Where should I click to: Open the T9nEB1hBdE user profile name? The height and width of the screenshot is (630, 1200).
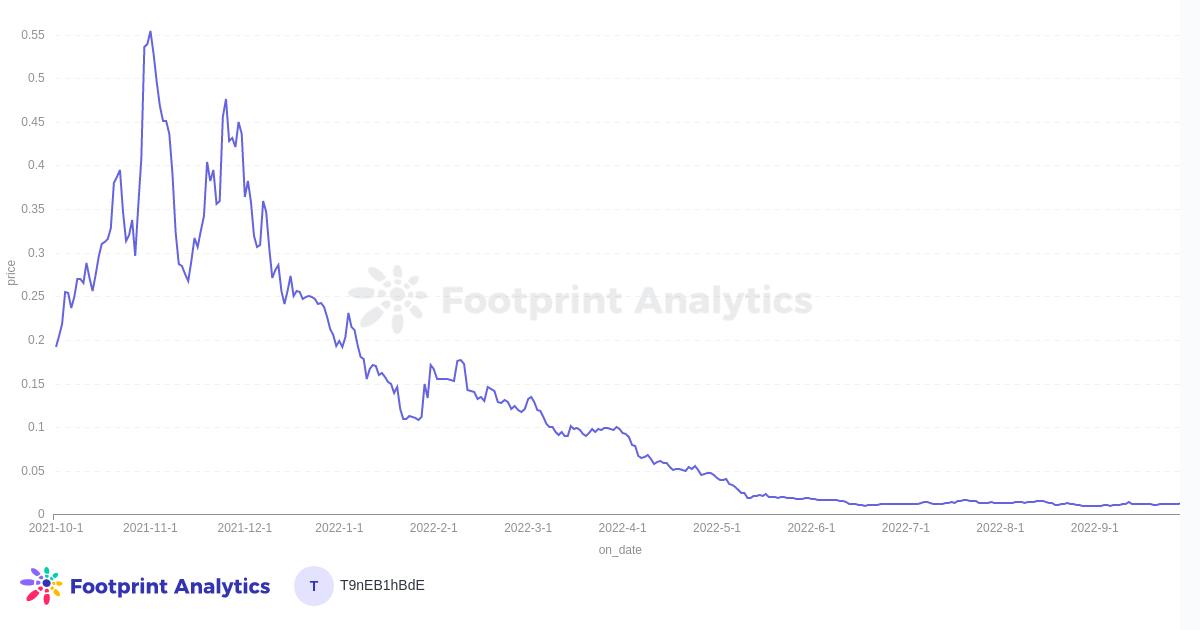[x=382, y=585]
